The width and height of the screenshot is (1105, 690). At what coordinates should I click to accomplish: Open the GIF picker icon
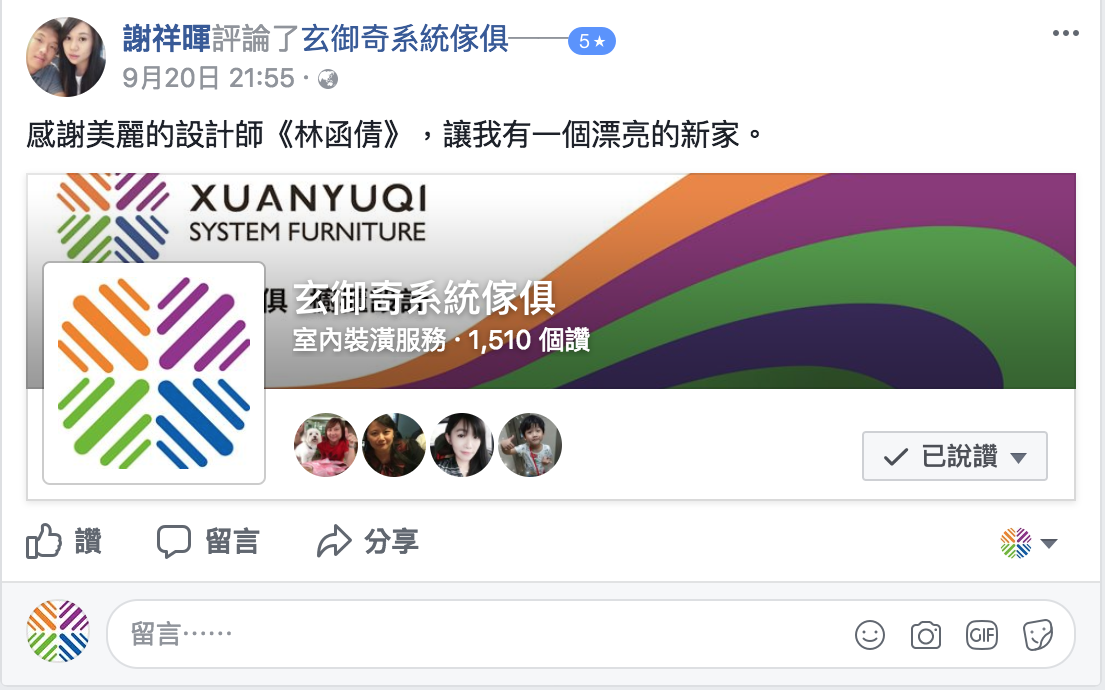[x=981, y=635]
